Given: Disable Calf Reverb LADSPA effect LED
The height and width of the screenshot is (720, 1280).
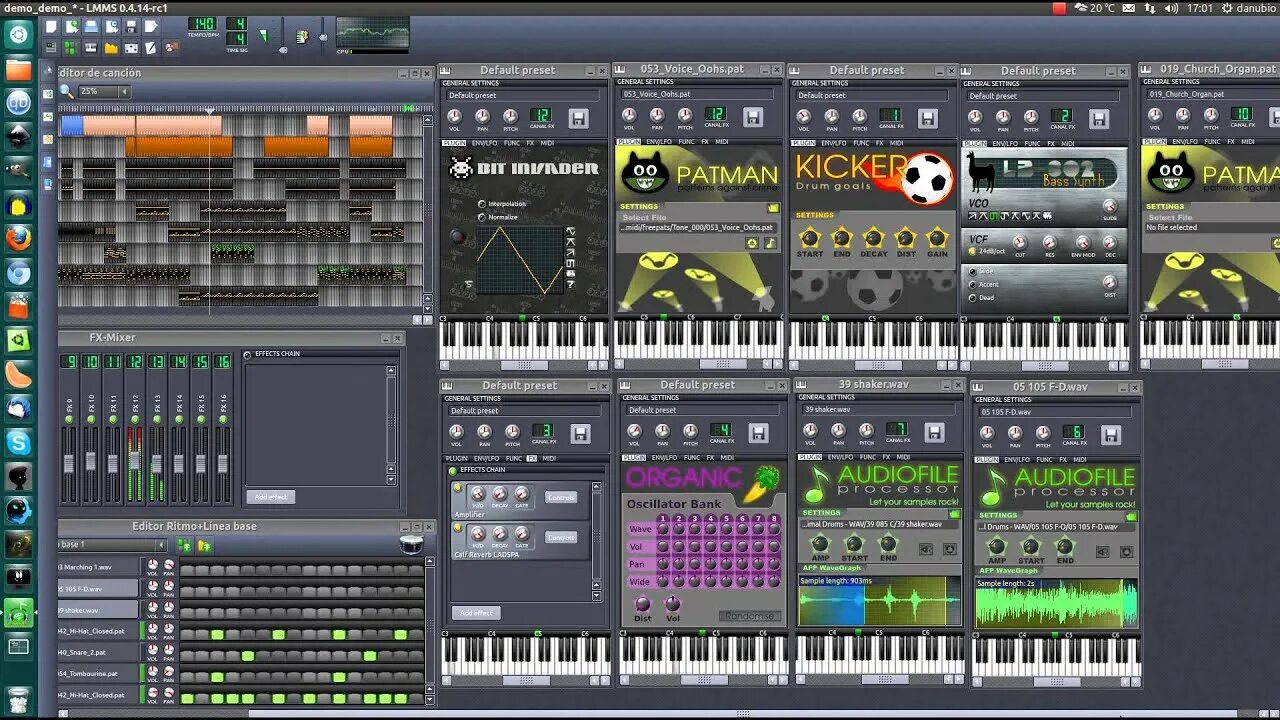Looking at the screenshot, I should 458,528.
